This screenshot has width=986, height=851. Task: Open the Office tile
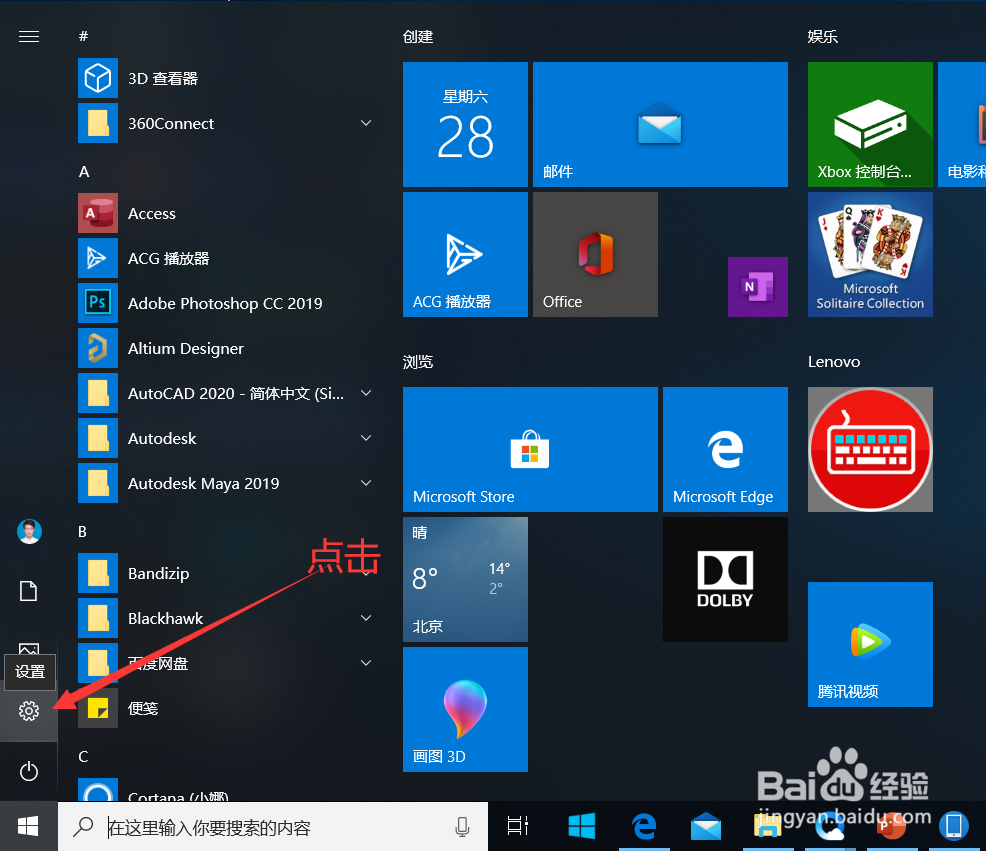tap(595, 254)
